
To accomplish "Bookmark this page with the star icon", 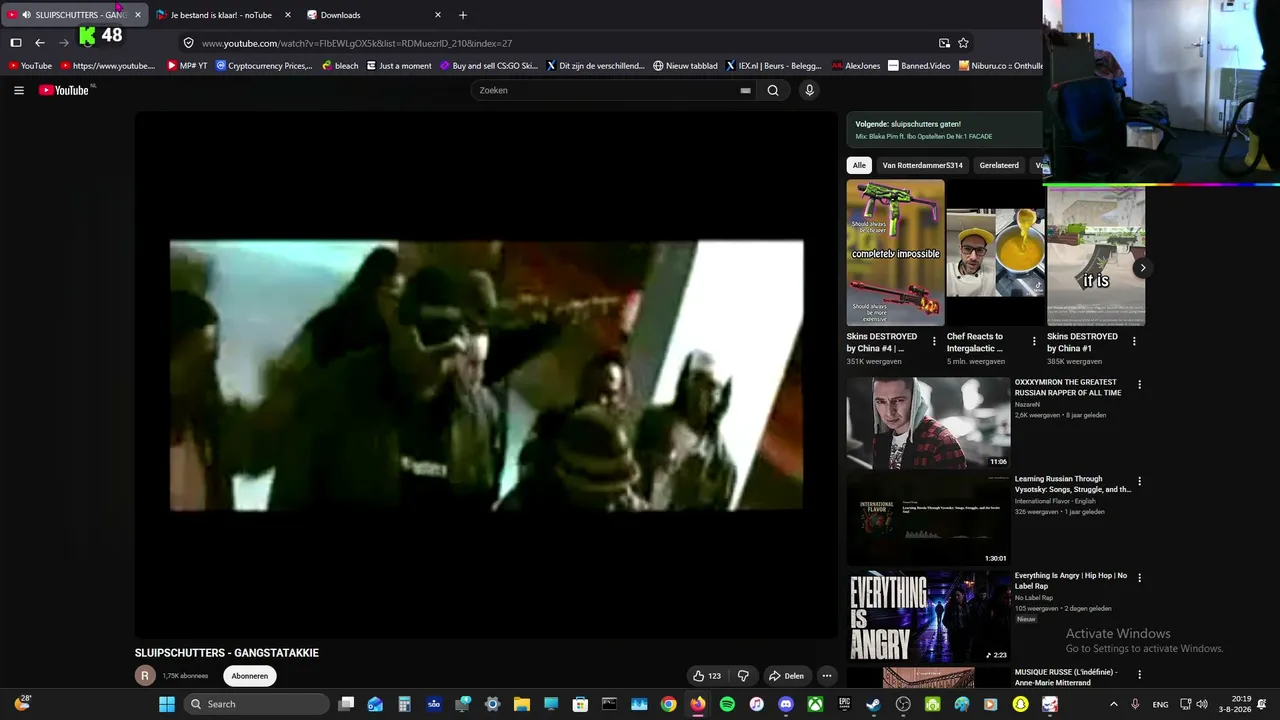I will pyautogui.click(x=963, y=43).
